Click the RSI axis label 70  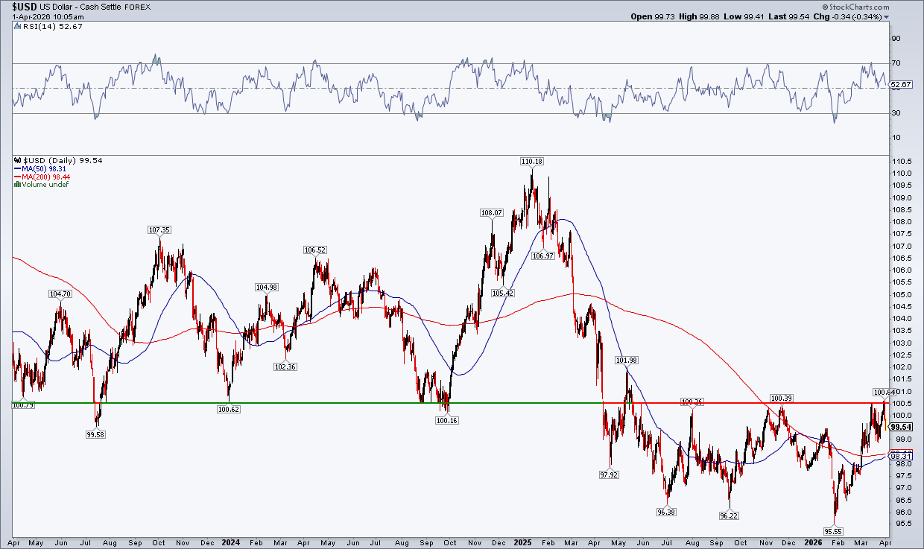pyautogui.click(x=896, y=63)
